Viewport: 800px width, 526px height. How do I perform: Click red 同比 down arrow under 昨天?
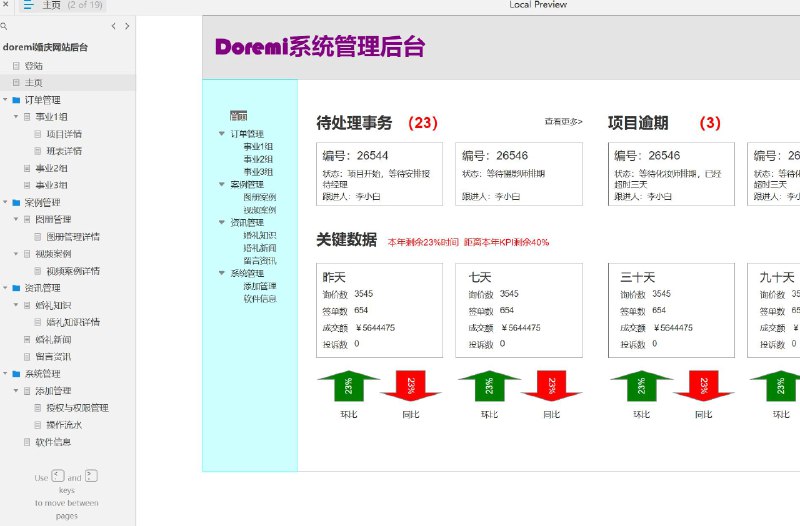click(411, 386)
